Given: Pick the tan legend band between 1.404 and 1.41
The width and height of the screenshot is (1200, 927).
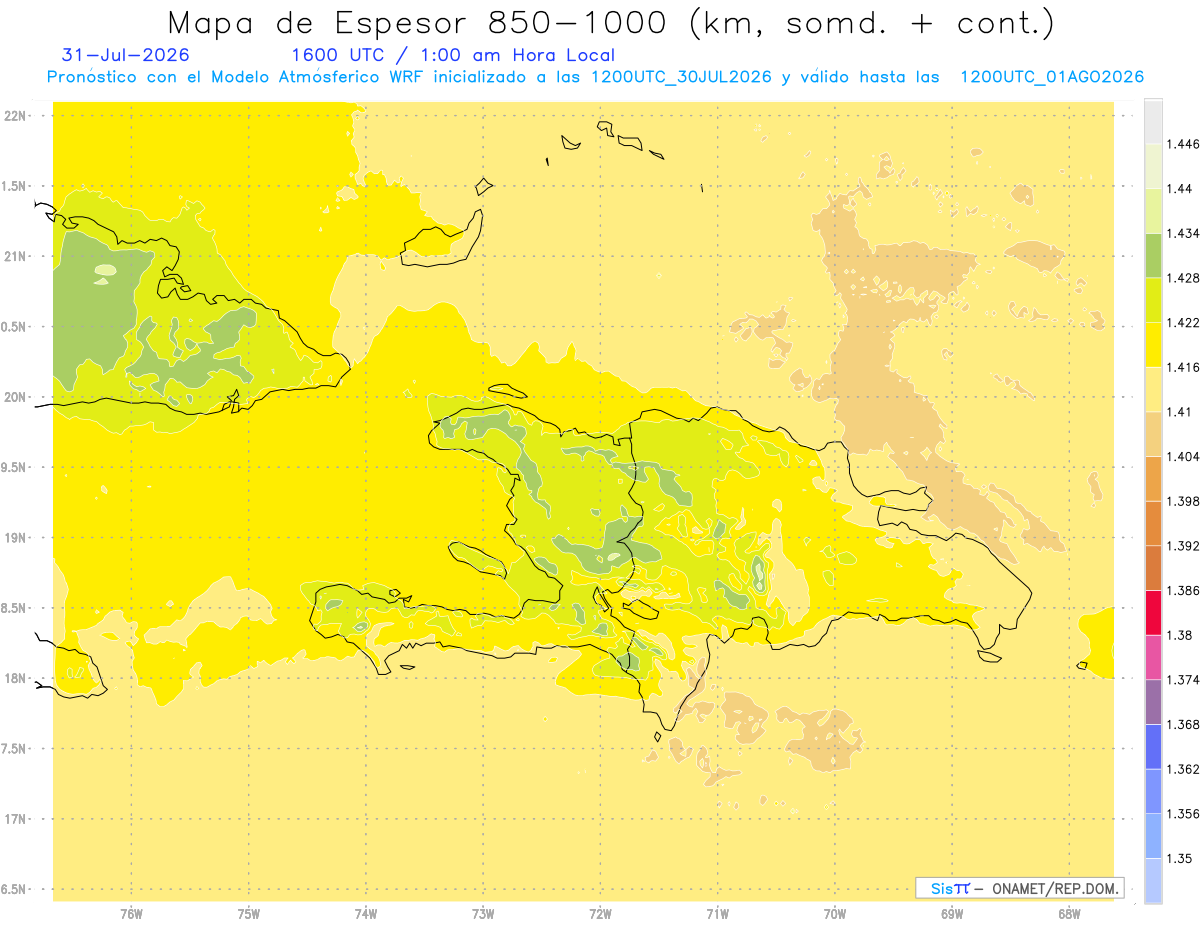Looking at the screenshot, I should pos(1154,434).
